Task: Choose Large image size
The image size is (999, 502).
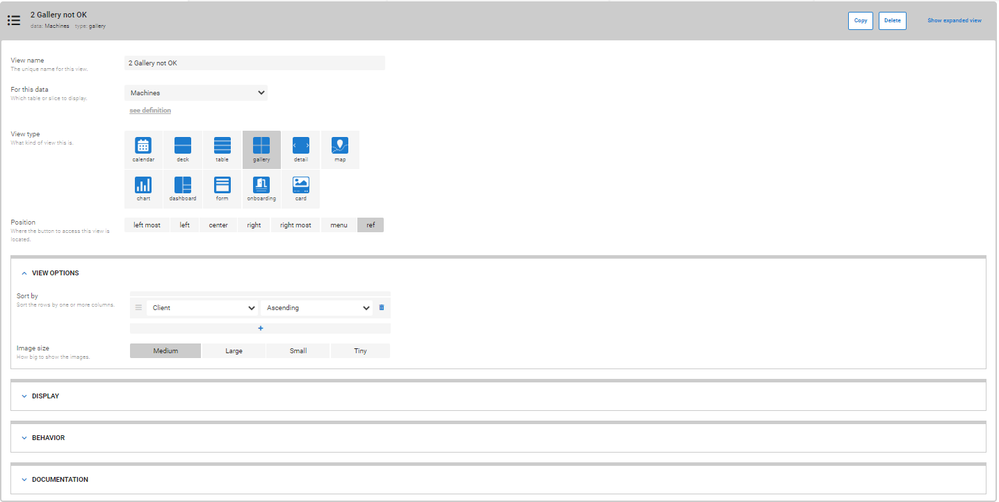Action: point(234,351)
